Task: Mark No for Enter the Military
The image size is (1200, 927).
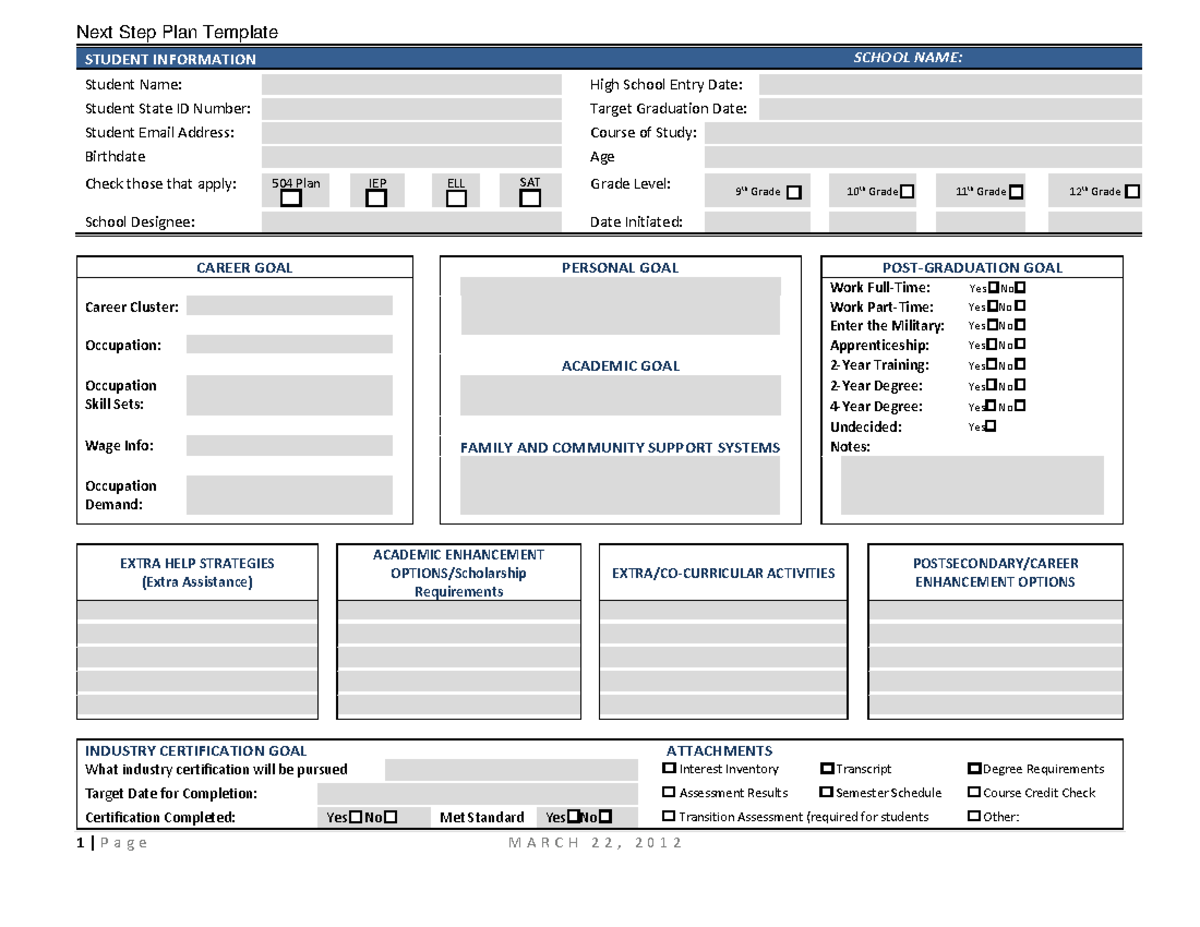Action: pos(1020,326)
